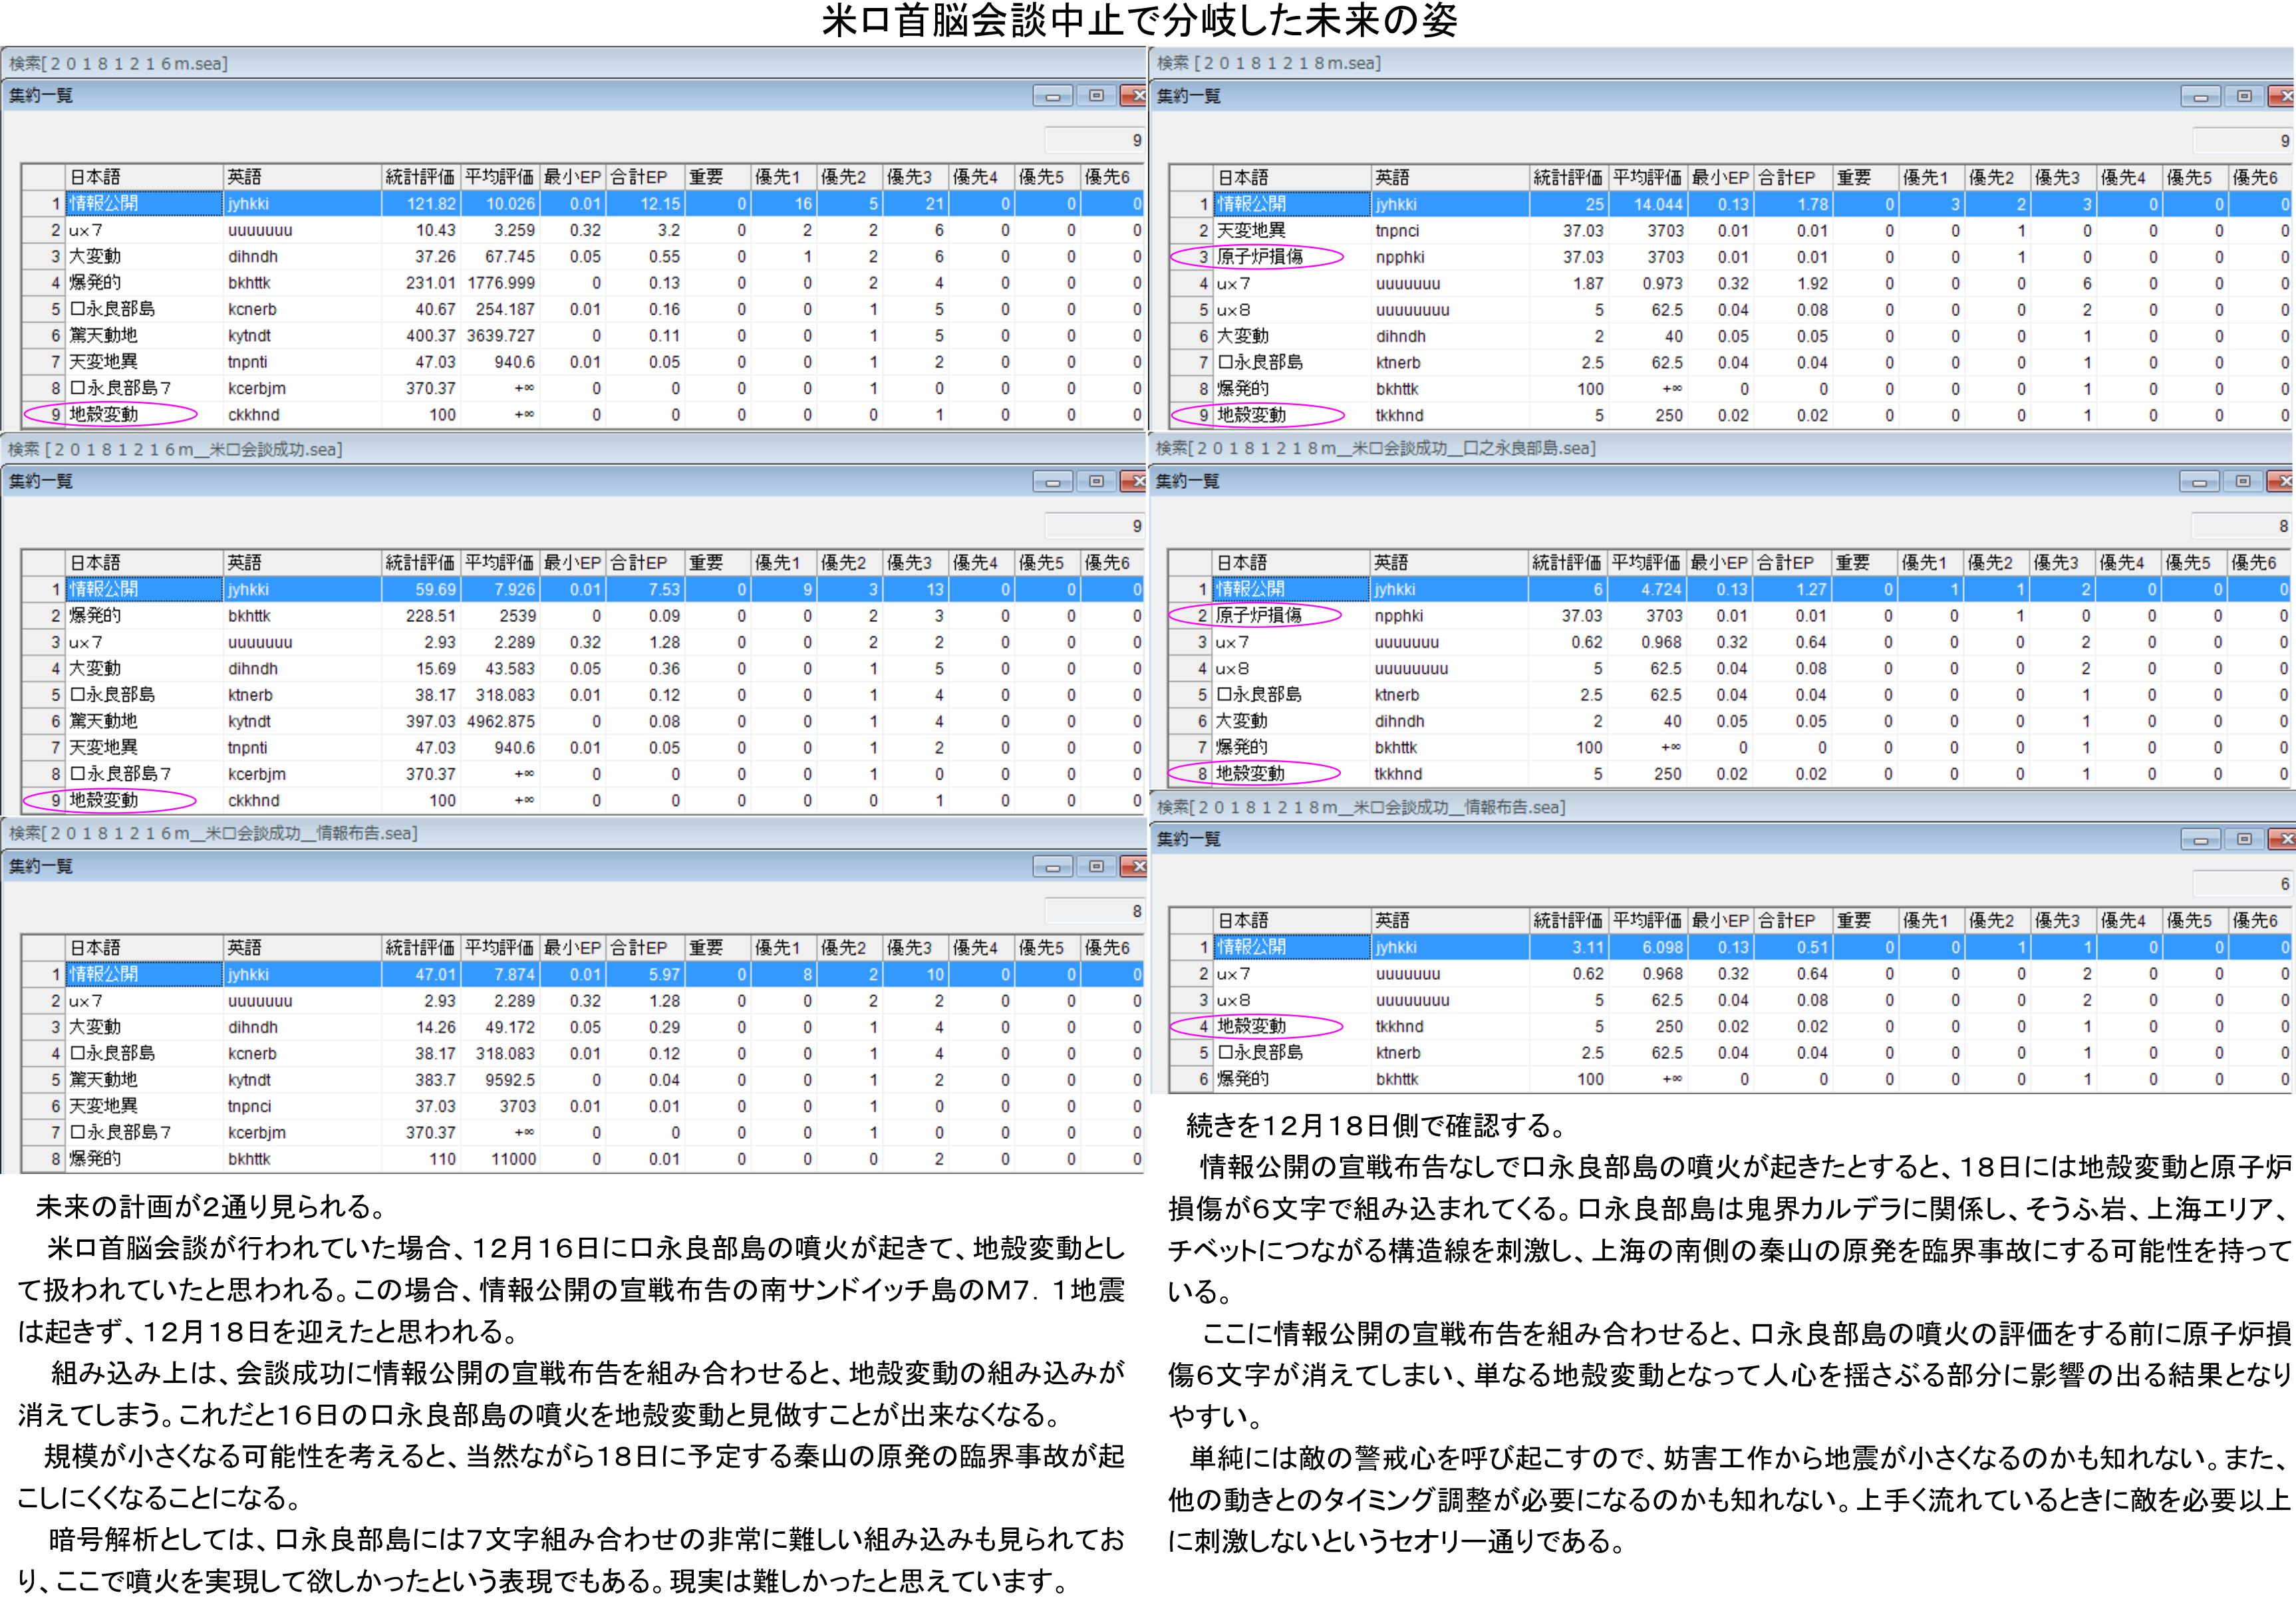The image size is (2296, 1603).
Task: Restore the 20181216m.sea 集約一覧 window
Action: tap(1096, 96)
